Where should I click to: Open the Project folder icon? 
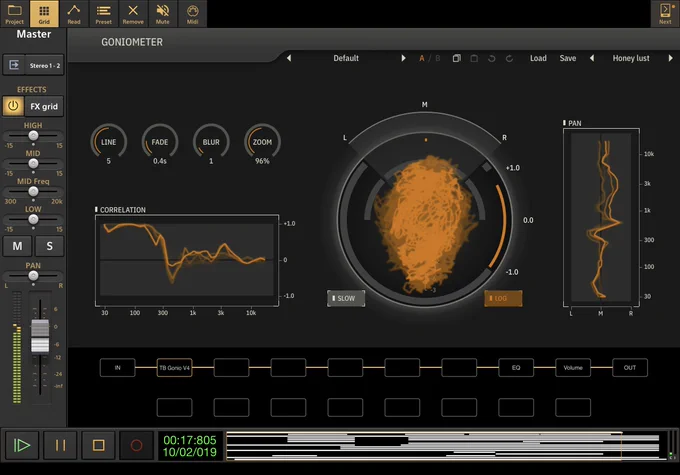click(14, 13)
